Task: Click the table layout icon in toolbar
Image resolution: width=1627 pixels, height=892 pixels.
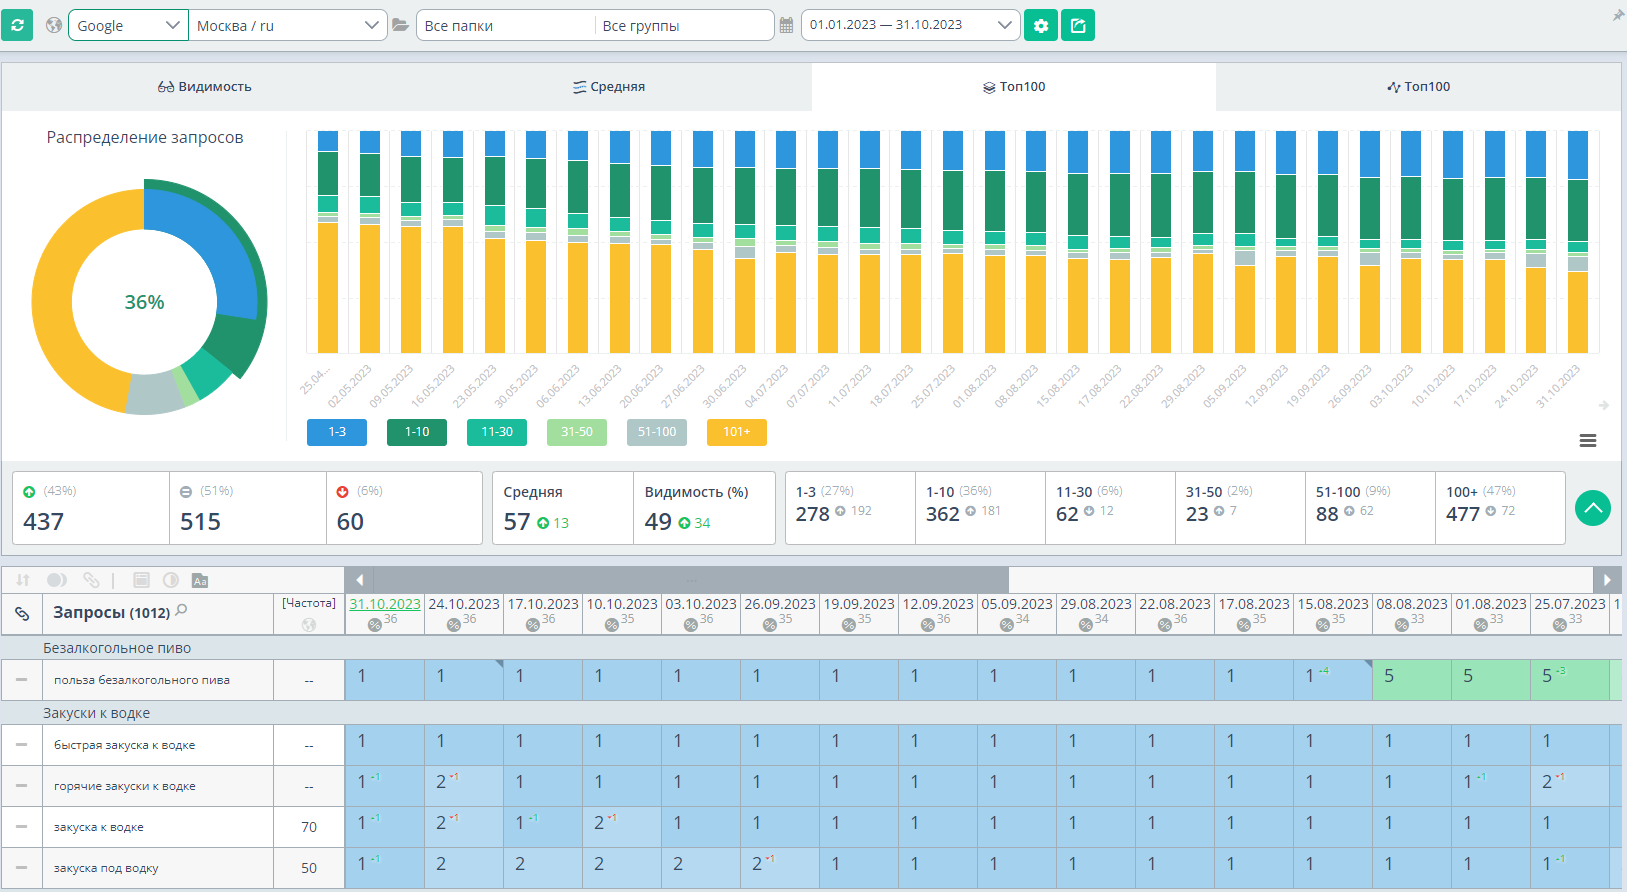Action: click(x=142, y=580)
